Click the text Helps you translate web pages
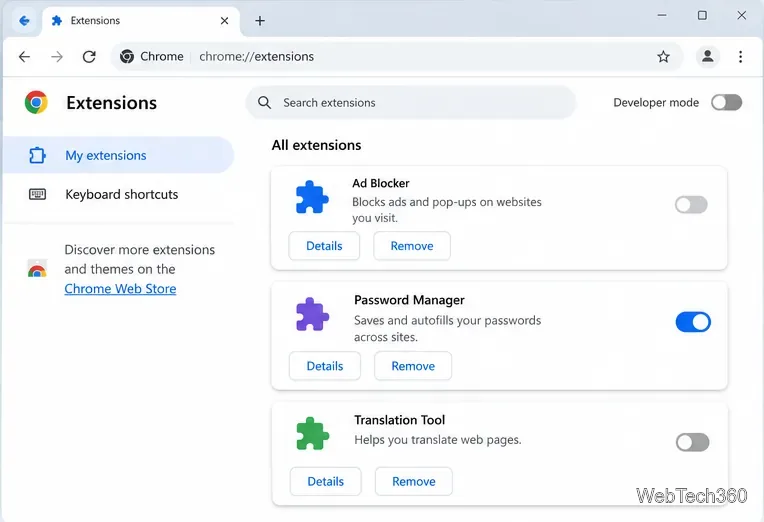 [x=438, y=440]
